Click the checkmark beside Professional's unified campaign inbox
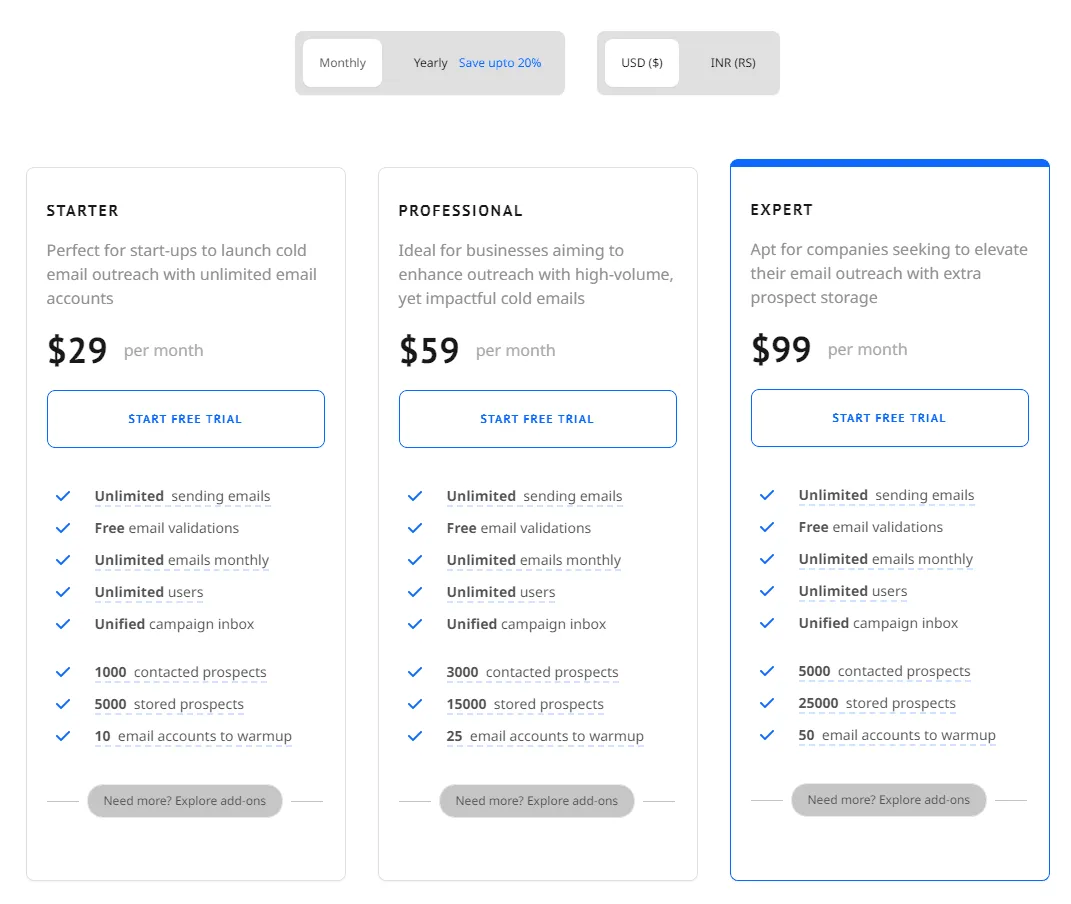1071x904 pixels. 415,624
